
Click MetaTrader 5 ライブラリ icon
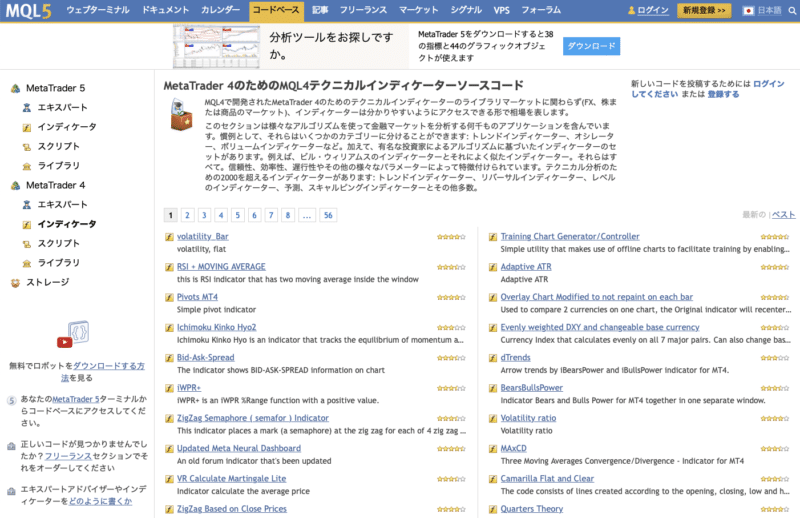(27, 166)
